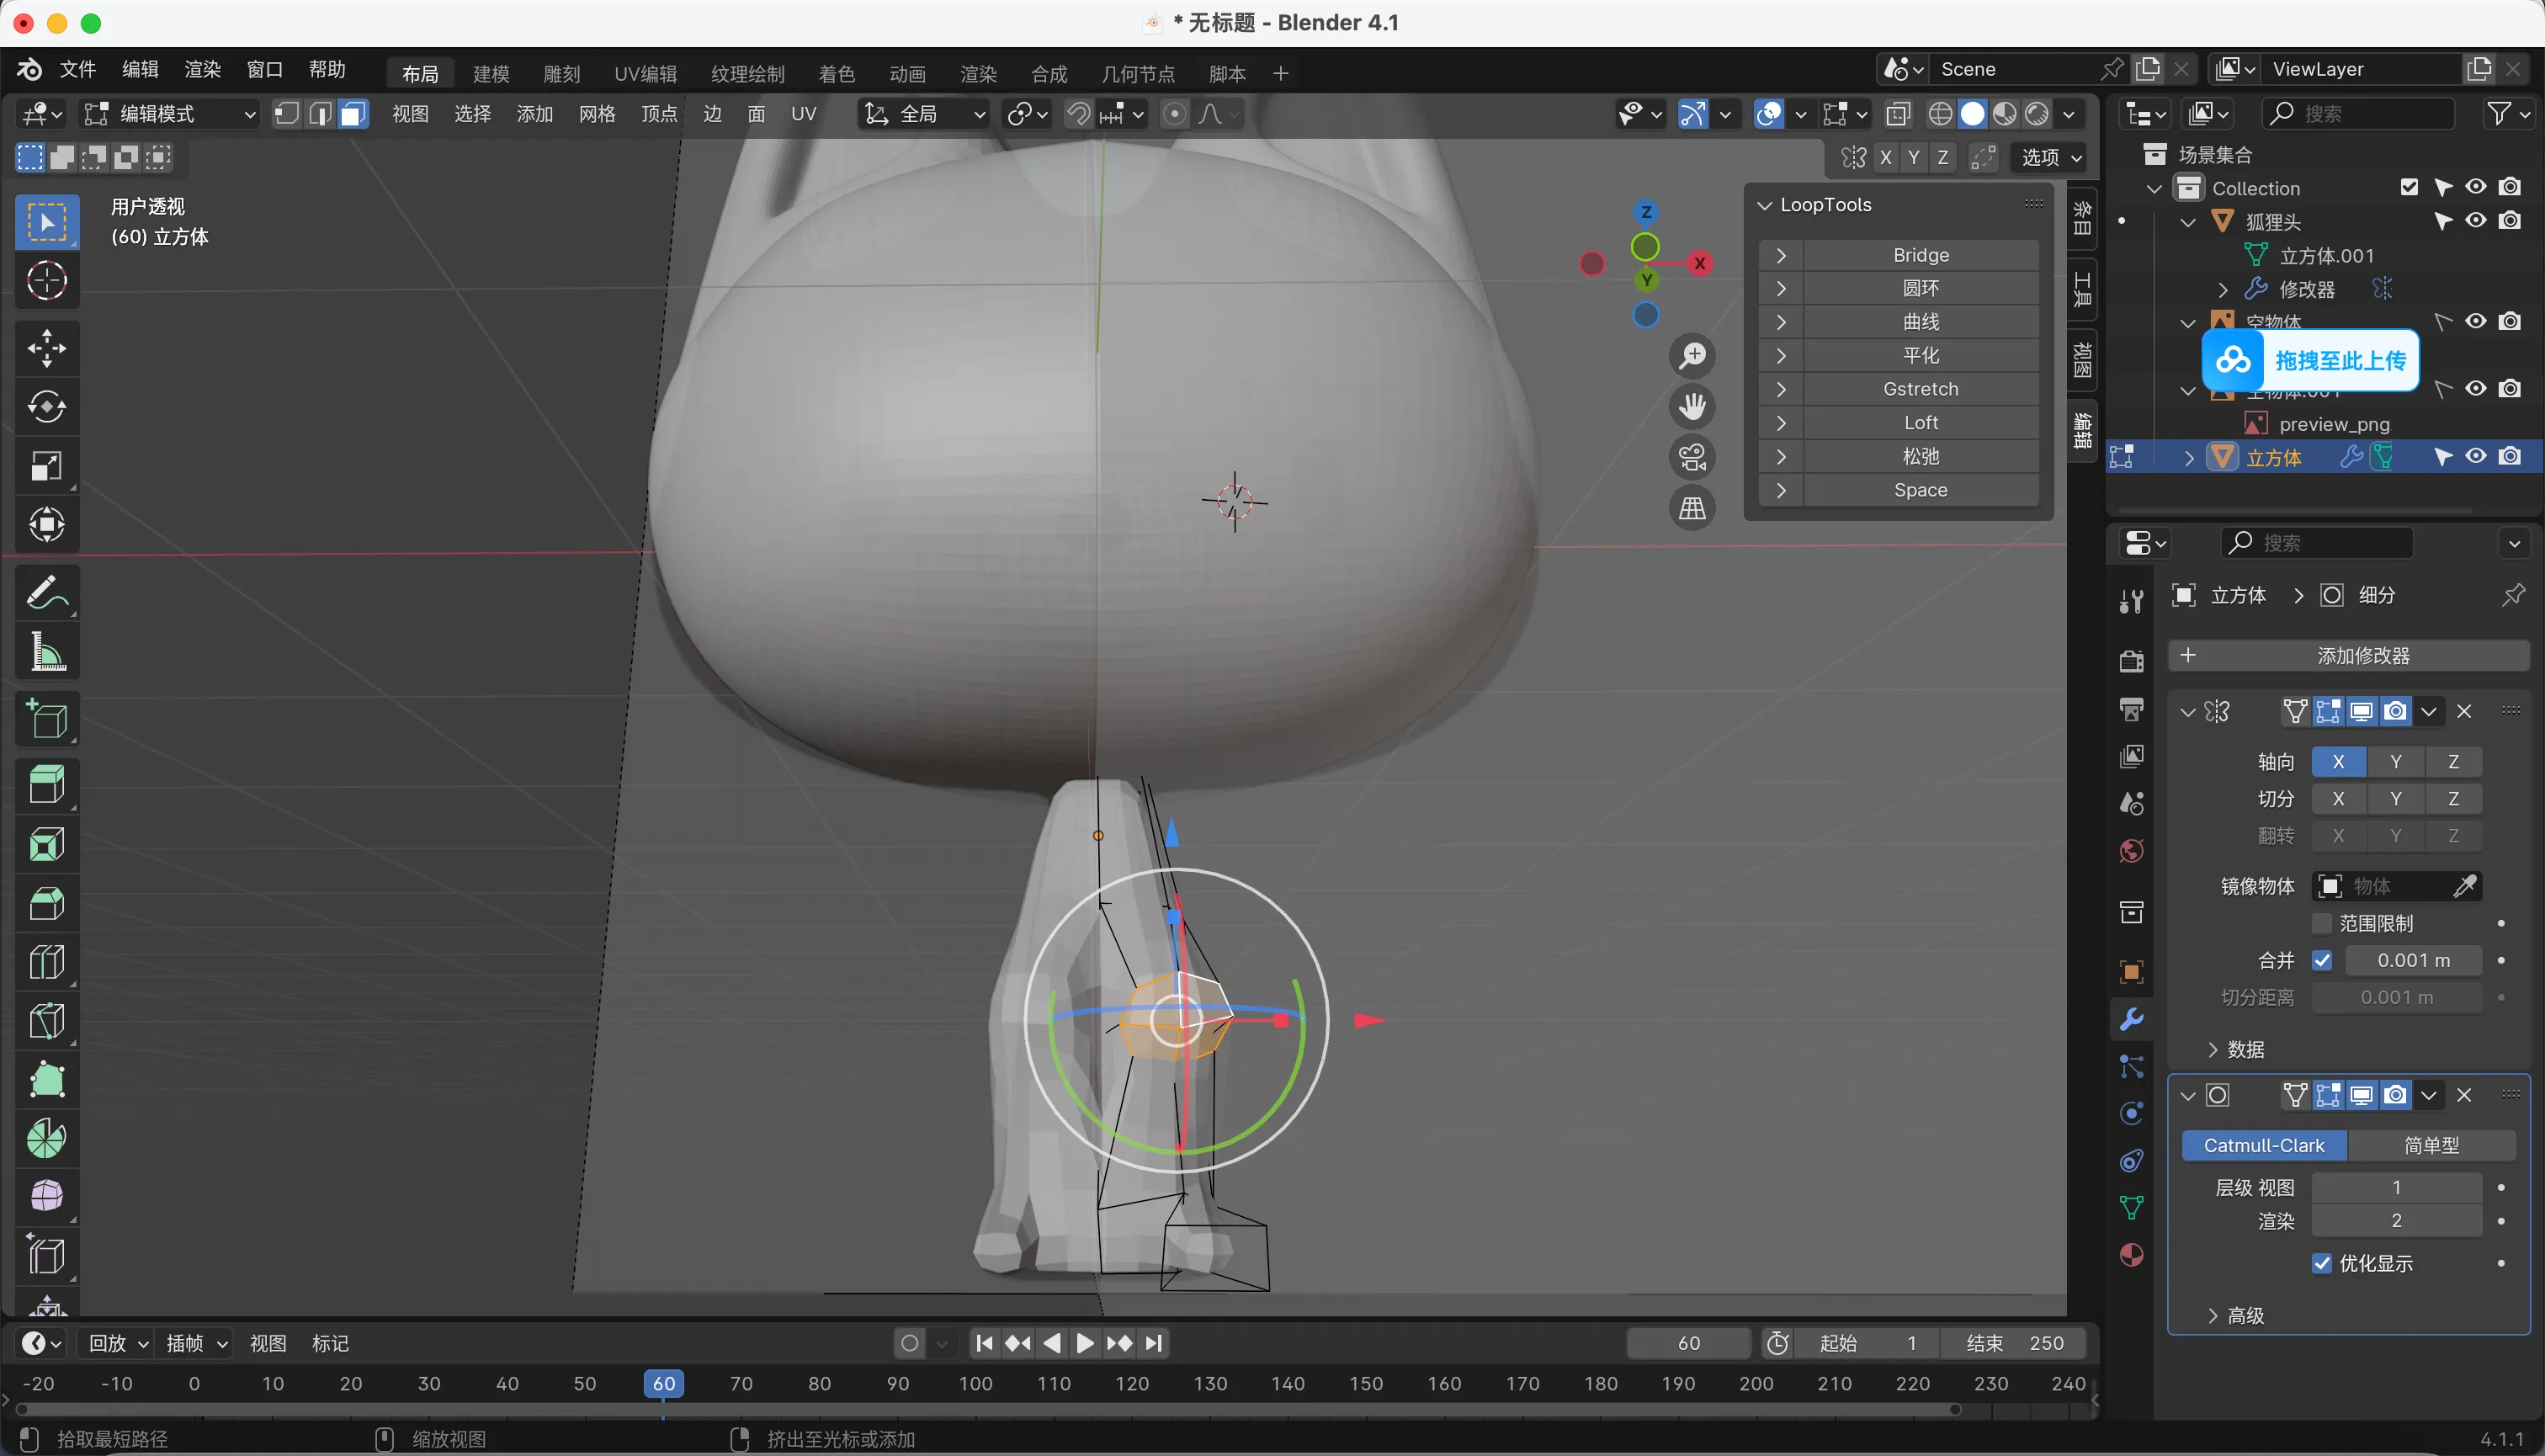
Task: Toggle camera view icon in viewport
Action: pyautogui.click(x=1692, y=458)
